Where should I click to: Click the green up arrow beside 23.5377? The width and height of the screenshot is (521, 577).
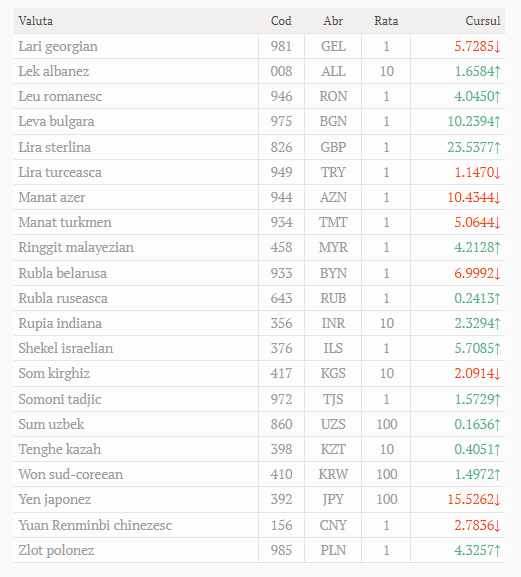coord(497,148)
